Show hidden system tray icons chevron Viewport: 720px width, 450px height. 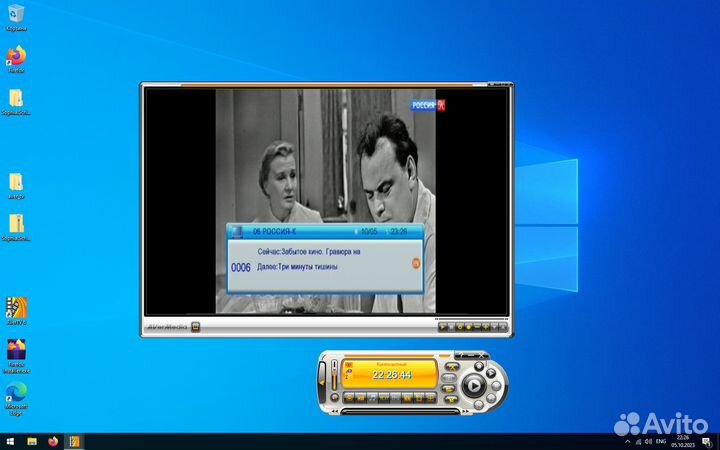pos(628,442)
